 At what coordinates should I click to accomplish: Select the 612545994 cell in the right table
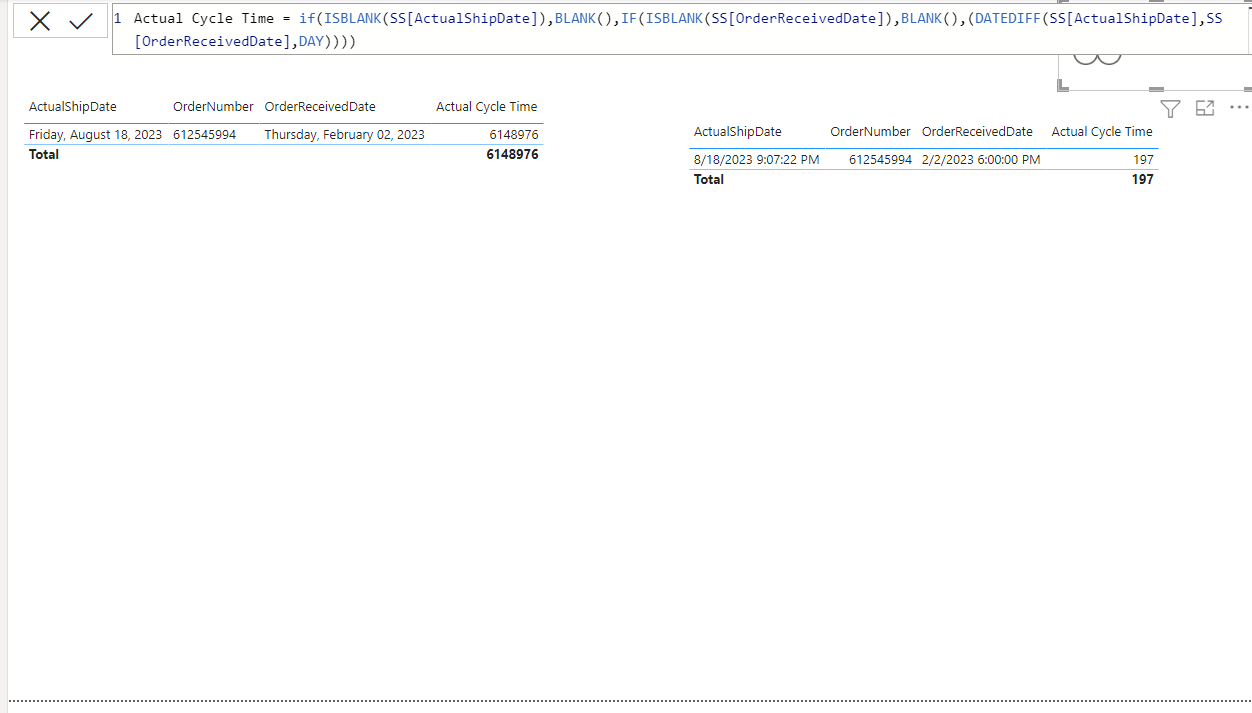point(880,159)
